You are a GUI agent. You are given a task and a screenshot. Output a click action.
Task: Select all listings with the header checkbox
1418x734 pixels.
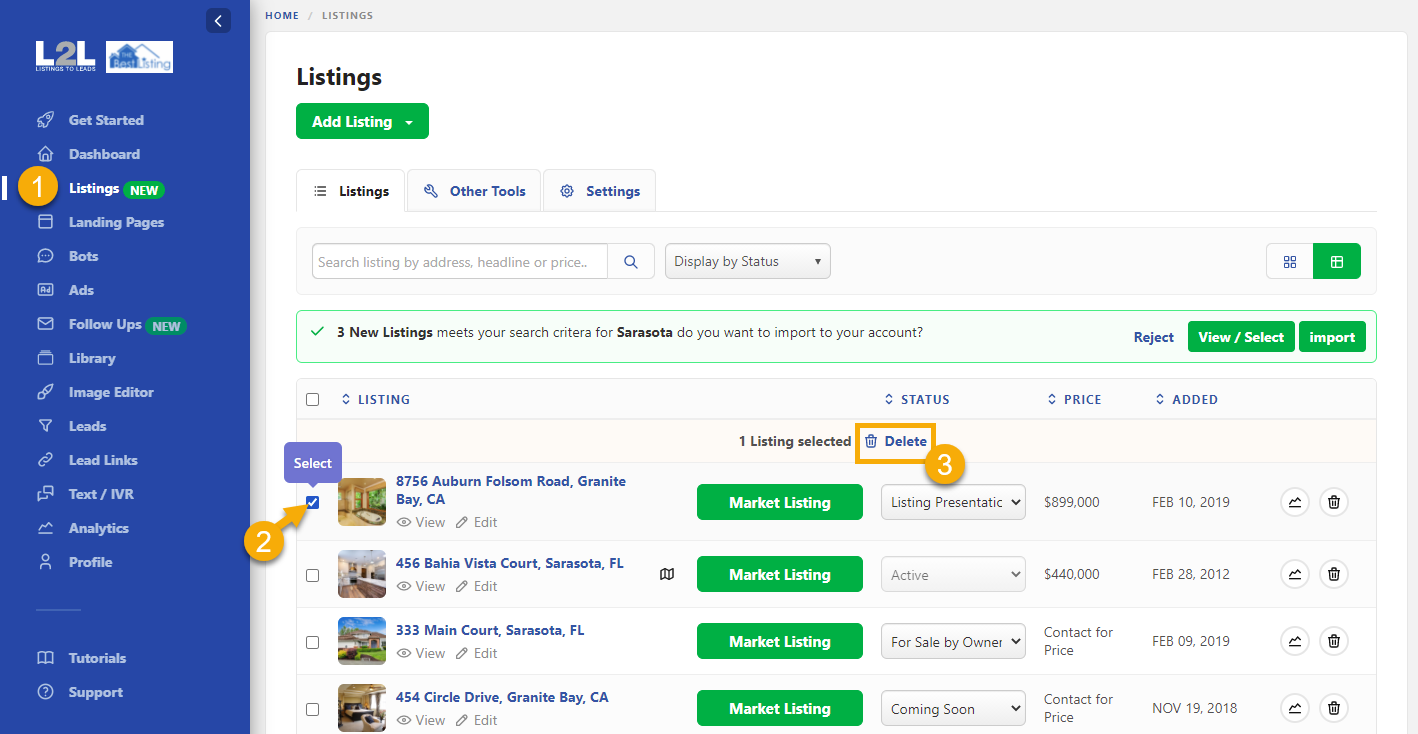312,399
